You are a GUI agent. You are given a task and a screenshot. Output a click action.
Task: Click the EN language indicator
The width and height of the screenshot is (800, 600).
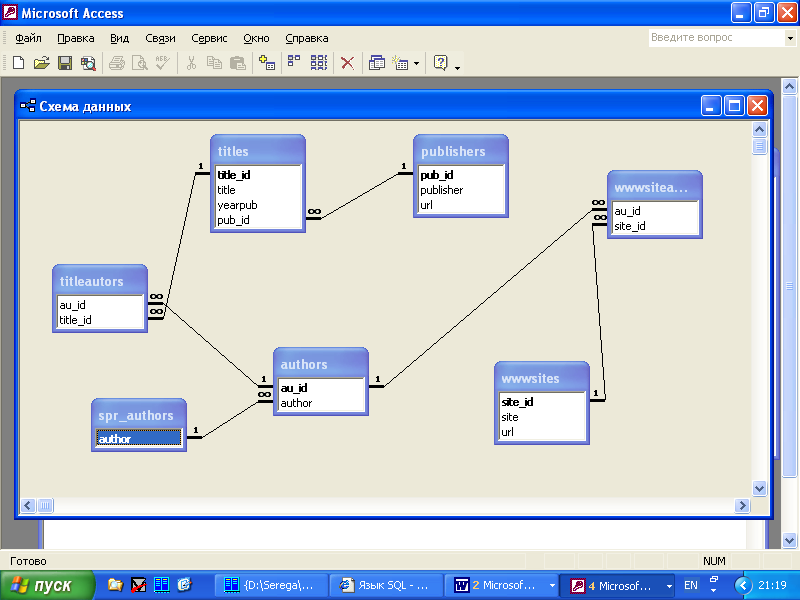691,585
